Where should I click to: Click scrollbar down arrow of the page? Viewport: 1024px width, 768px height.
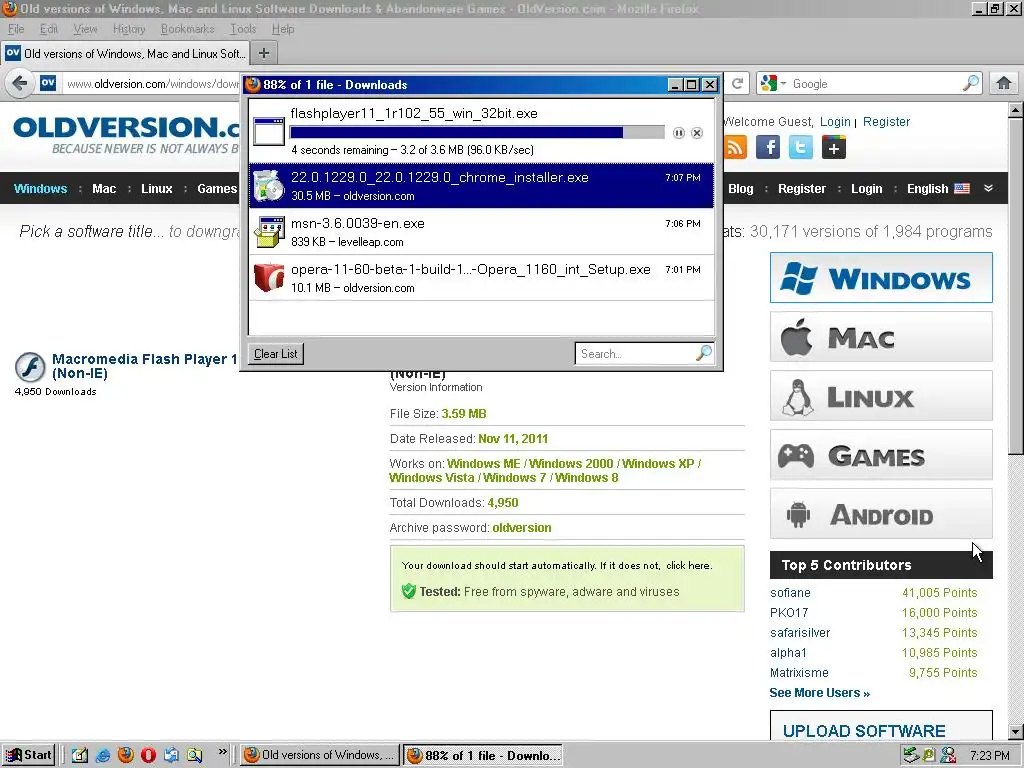tap(1015, 731)
